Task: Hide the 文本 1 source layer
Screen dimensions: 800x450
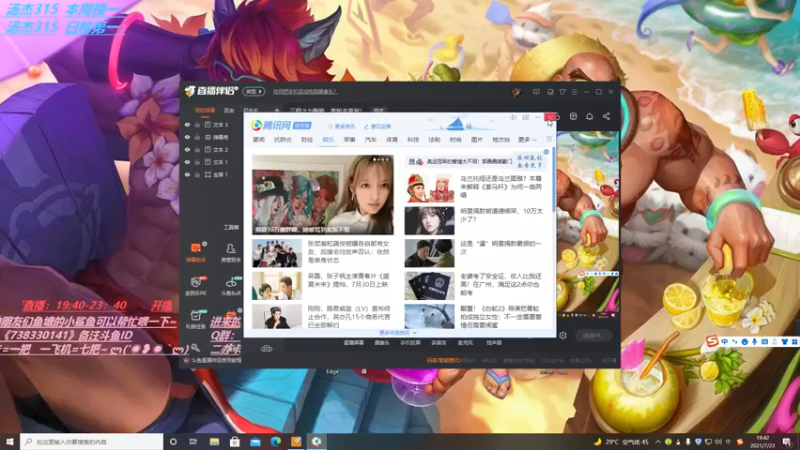Action: 187,162
